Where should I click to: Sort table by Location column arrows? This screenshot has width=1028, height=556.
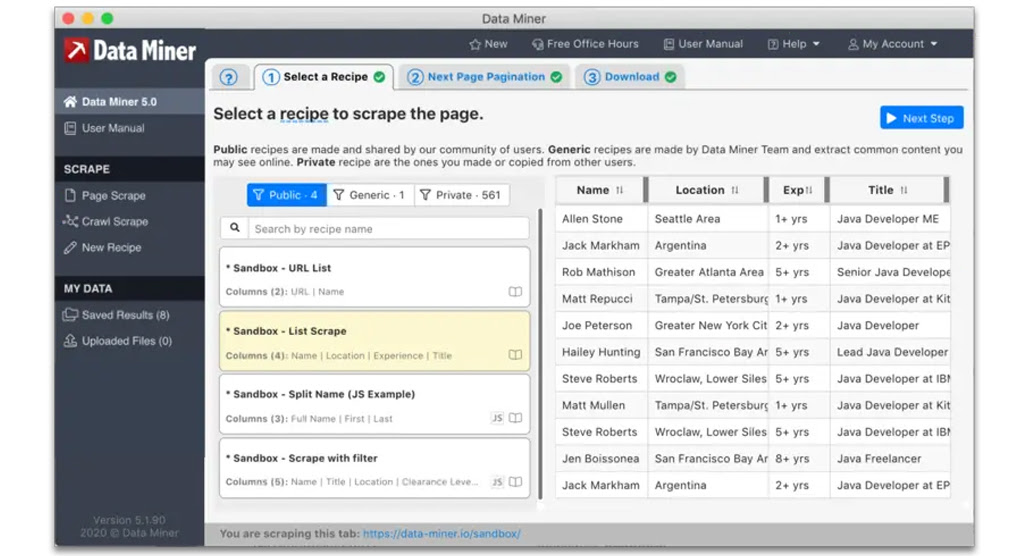(735, 190)
